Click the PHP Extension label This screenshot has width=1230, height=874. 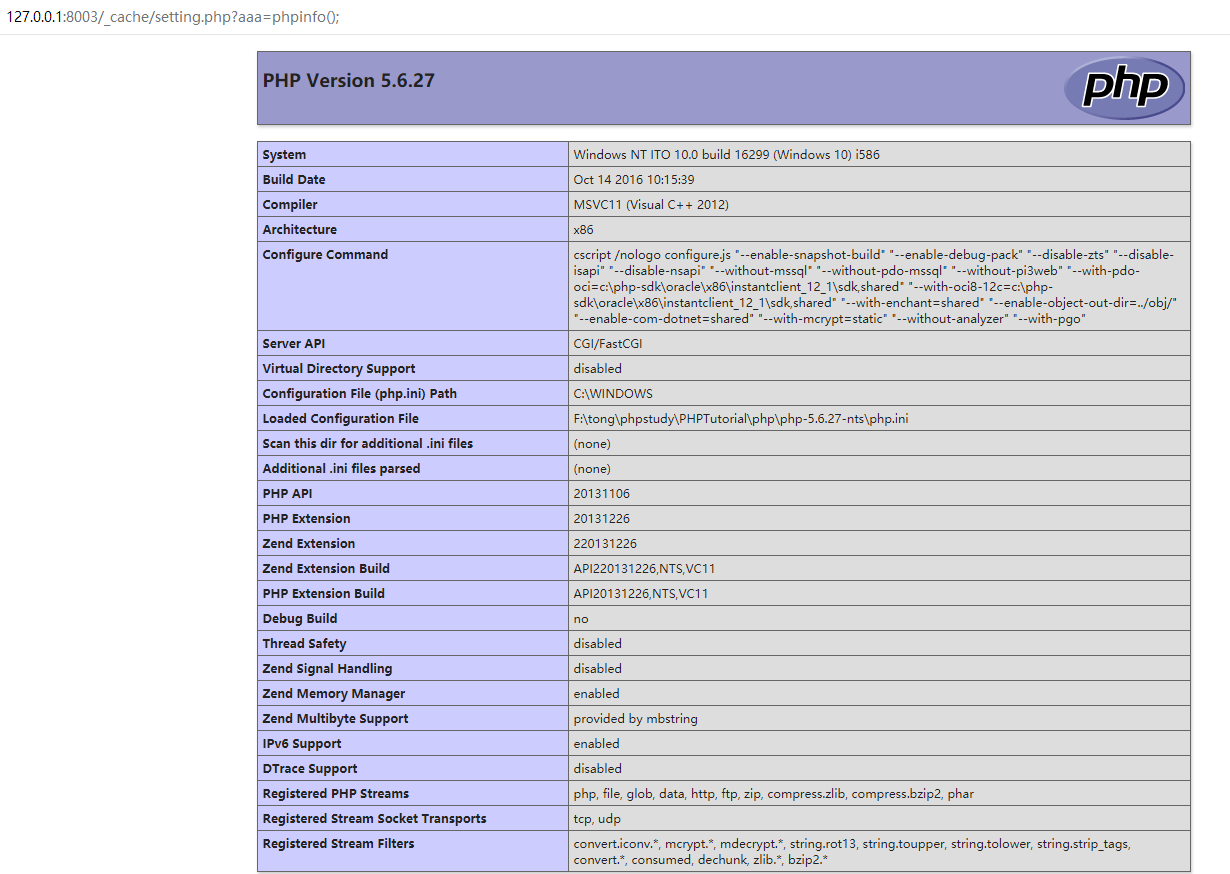[x=307, y=519]
